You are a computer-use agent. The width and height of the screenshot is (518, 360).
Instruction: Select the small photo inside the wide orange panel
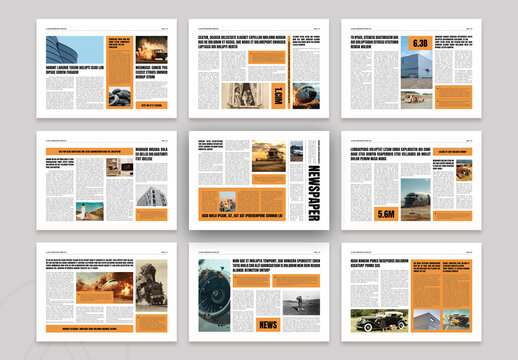[227, 201]
